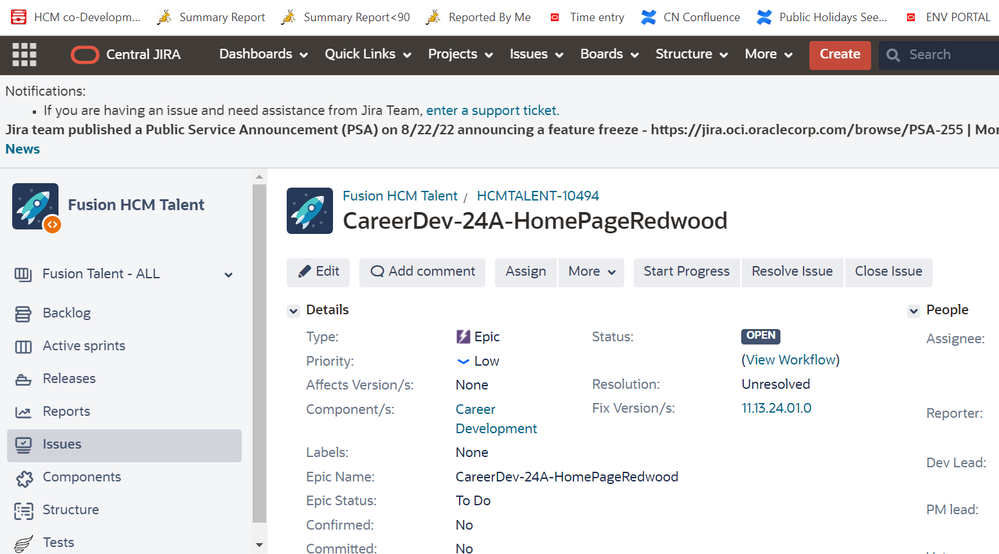The width and height of the screenshot is (999, 554).
Task: Open the Summary Report<90 bookmark
Action: (x=346, y=17)
